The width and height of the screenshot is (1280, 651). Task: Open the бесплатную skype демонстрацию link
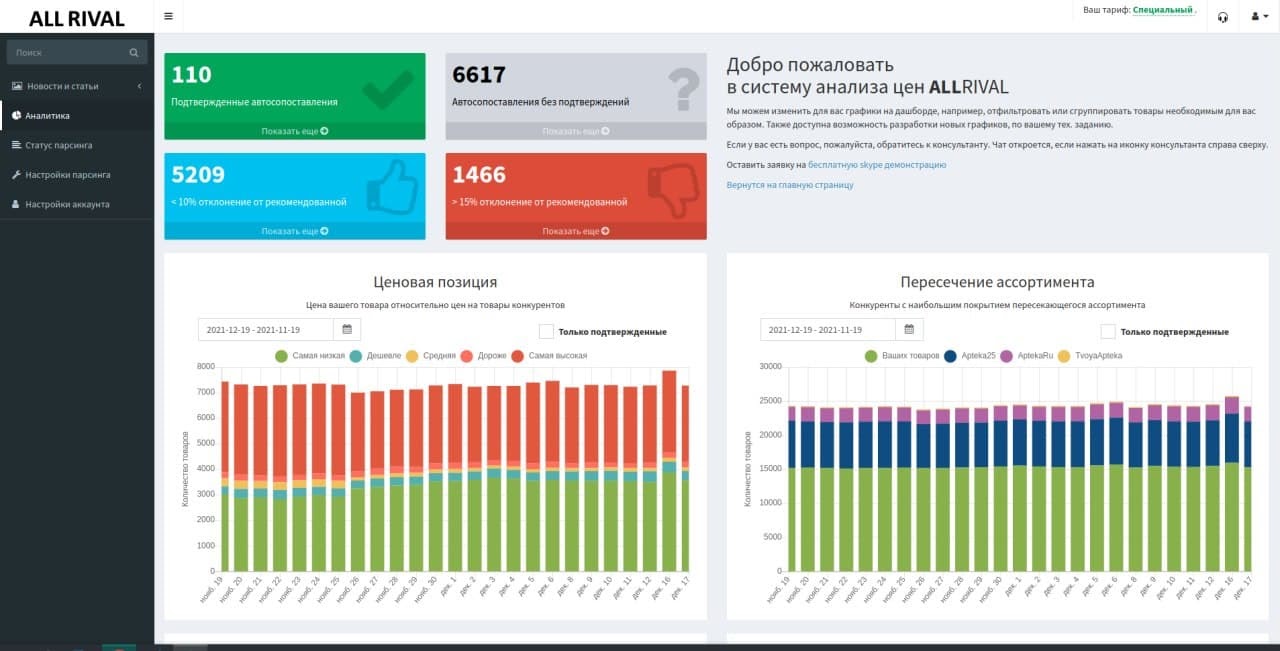point(876,165)
